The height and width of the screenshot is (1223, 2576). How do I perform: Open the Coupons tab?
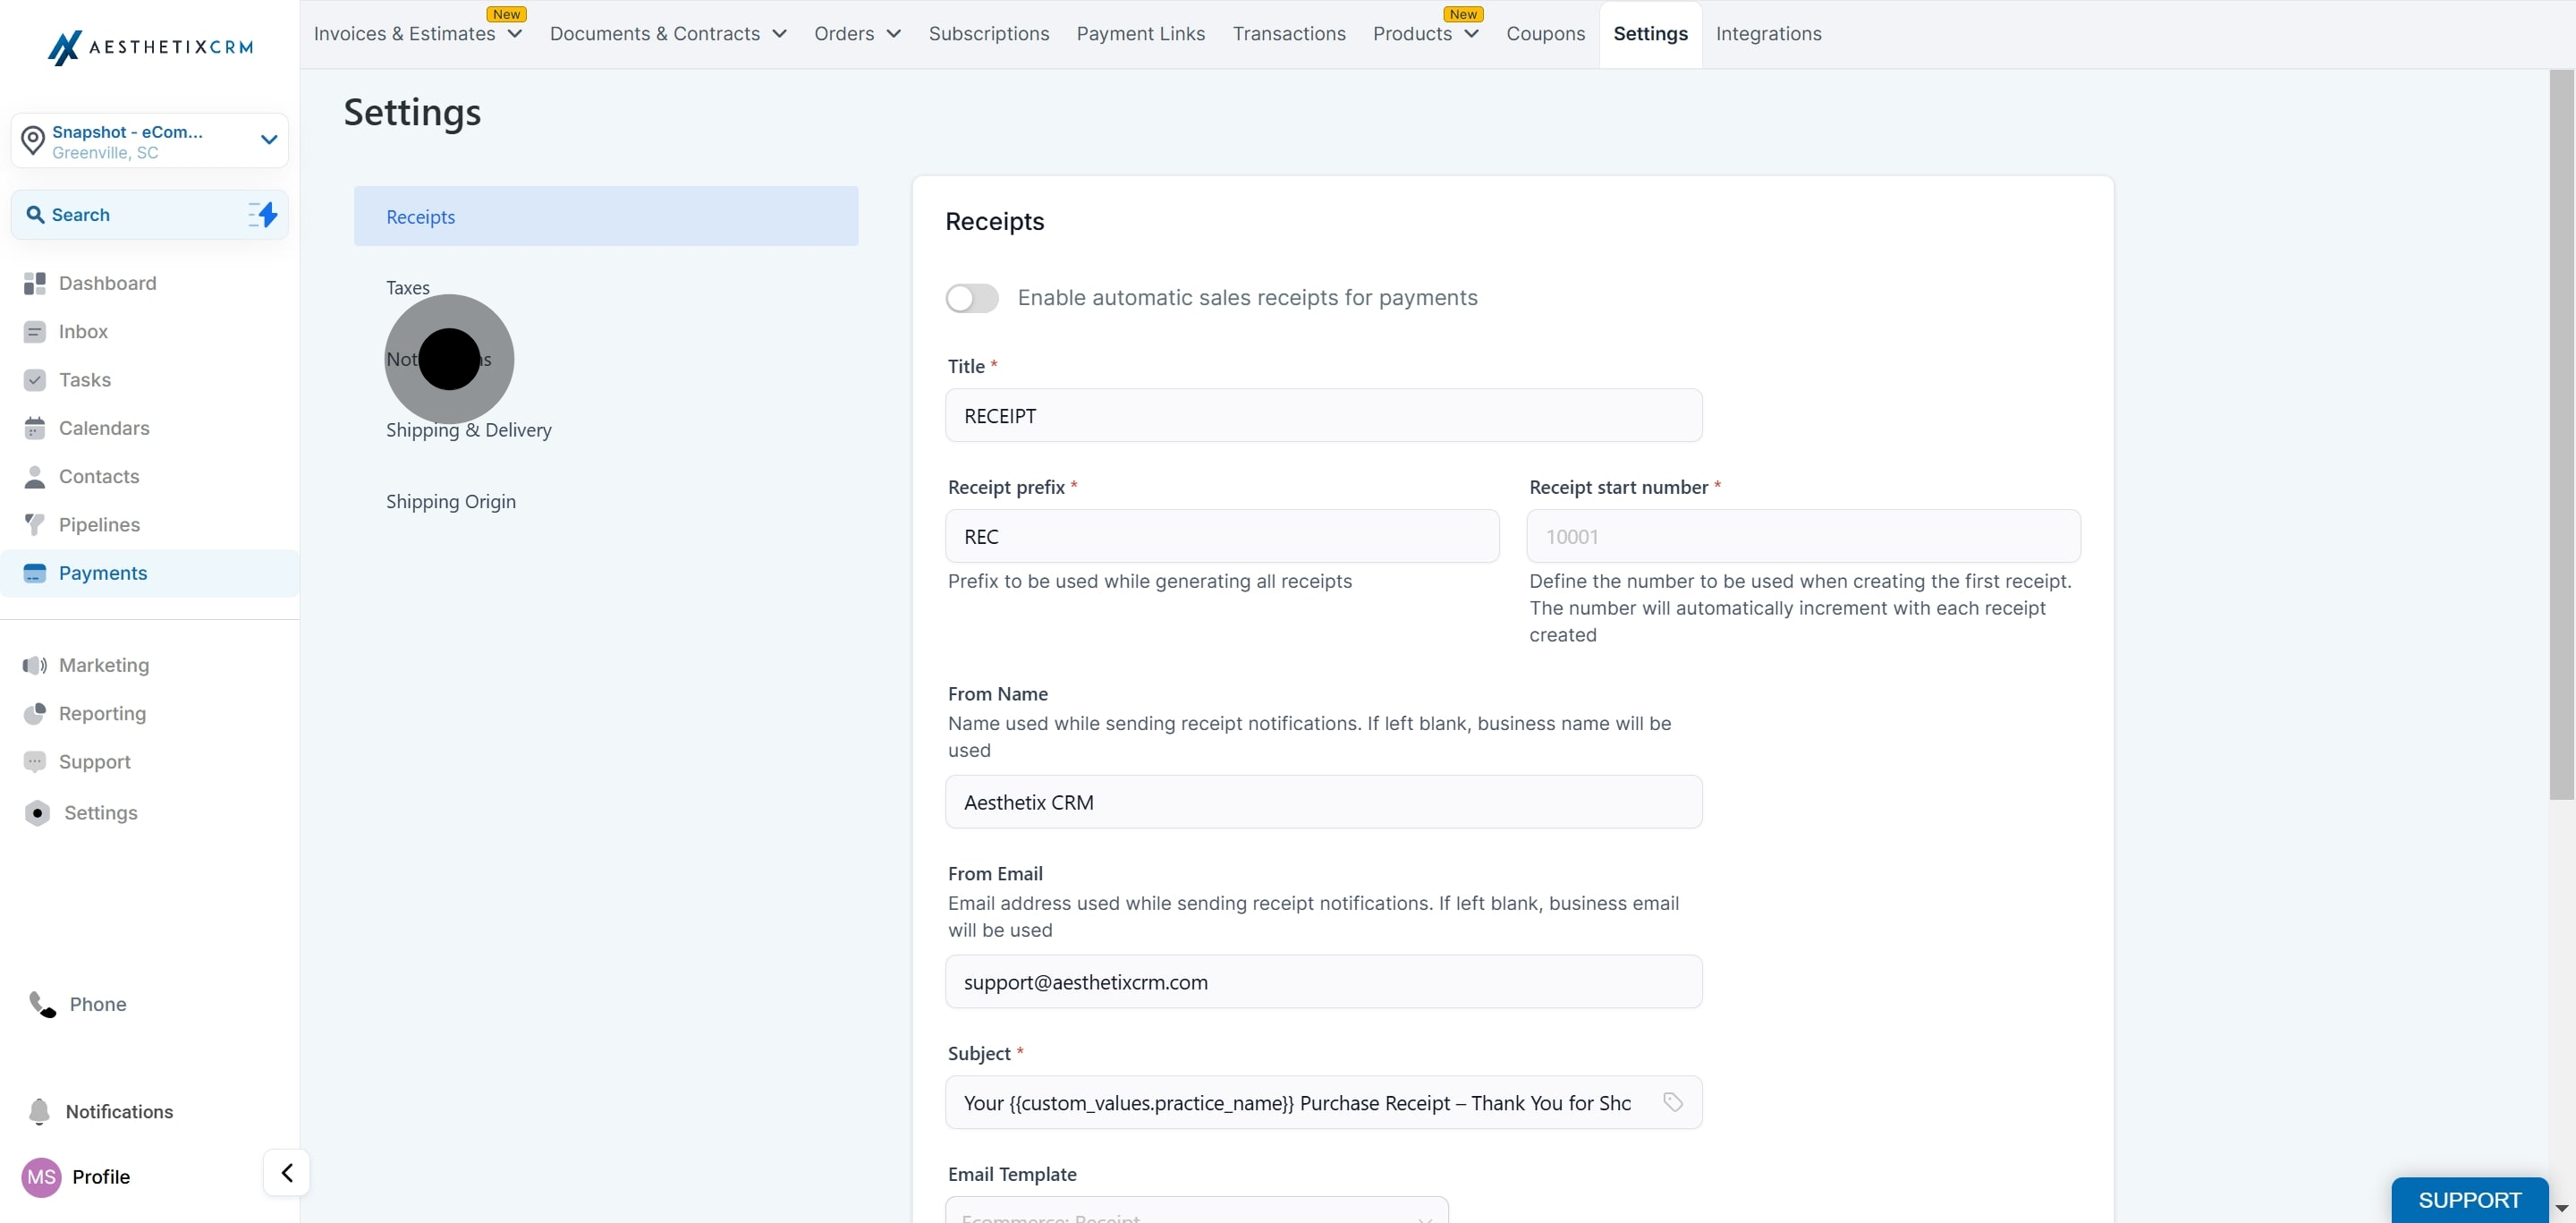click(1545, 34)
